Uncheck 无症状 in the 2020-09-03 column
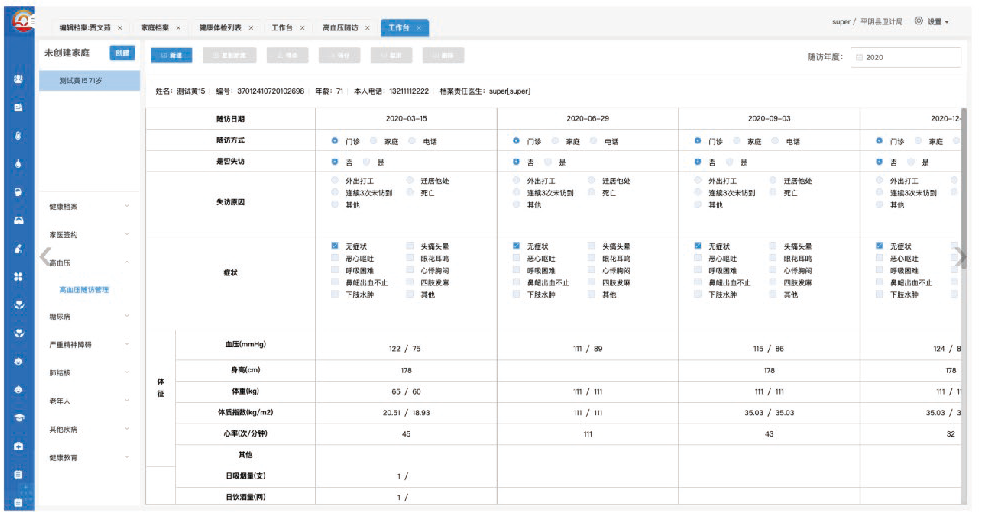This screenshot has height=519, width=985. tap(698, 246)
